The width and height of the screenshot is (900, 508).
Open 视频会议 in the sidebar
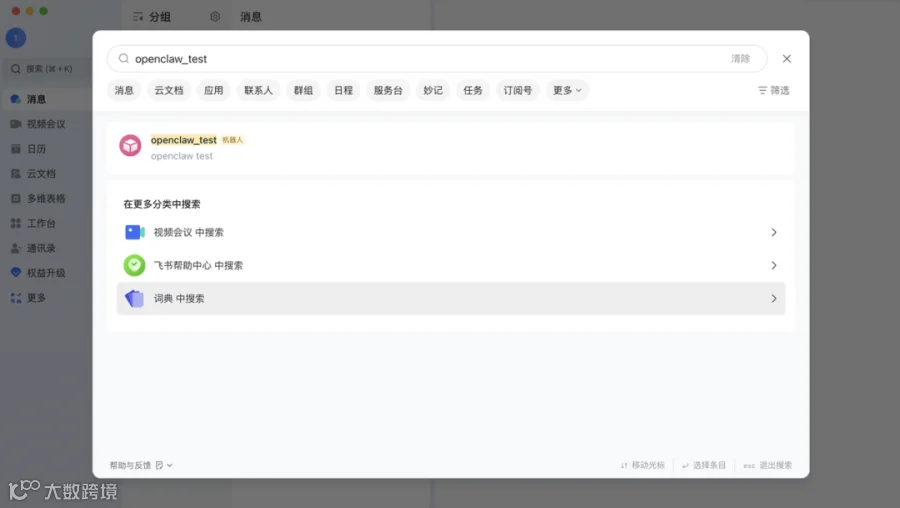46,124
